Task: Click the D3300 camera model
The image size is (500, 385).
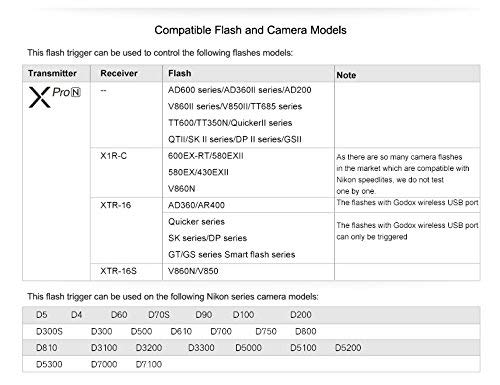Action: tap(201, 348)
